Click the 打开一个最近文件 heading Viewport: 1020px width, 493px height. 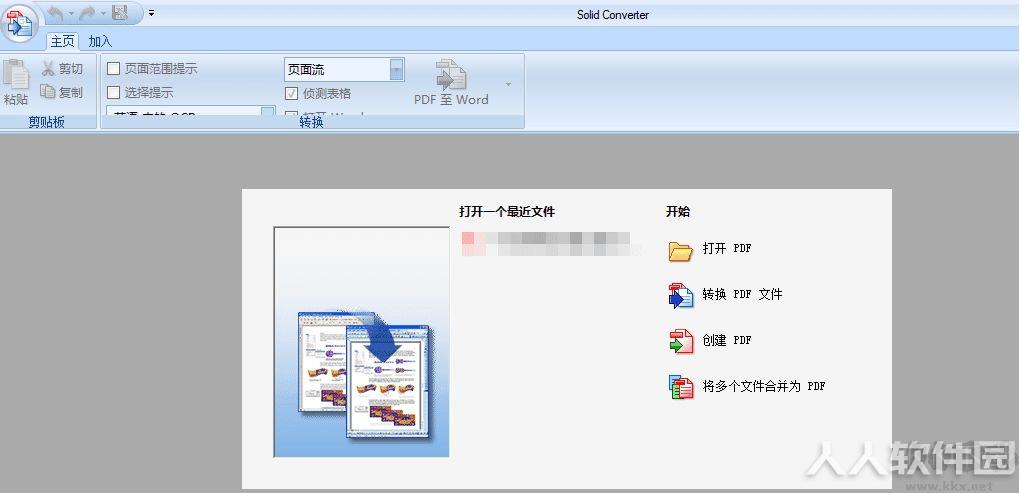tap(507, 211)
